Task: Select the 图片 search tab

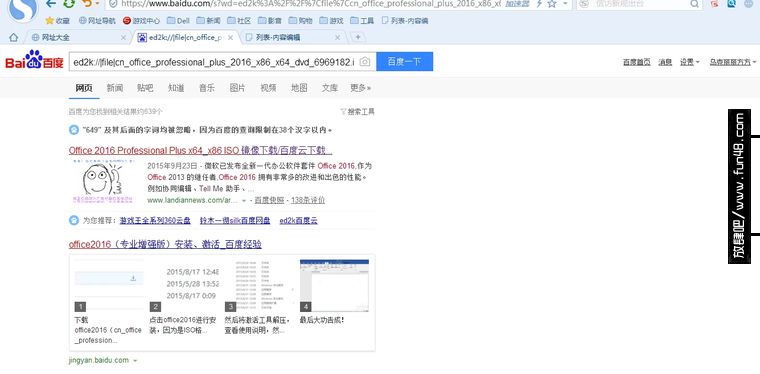Action: click(x=237, y=88)
